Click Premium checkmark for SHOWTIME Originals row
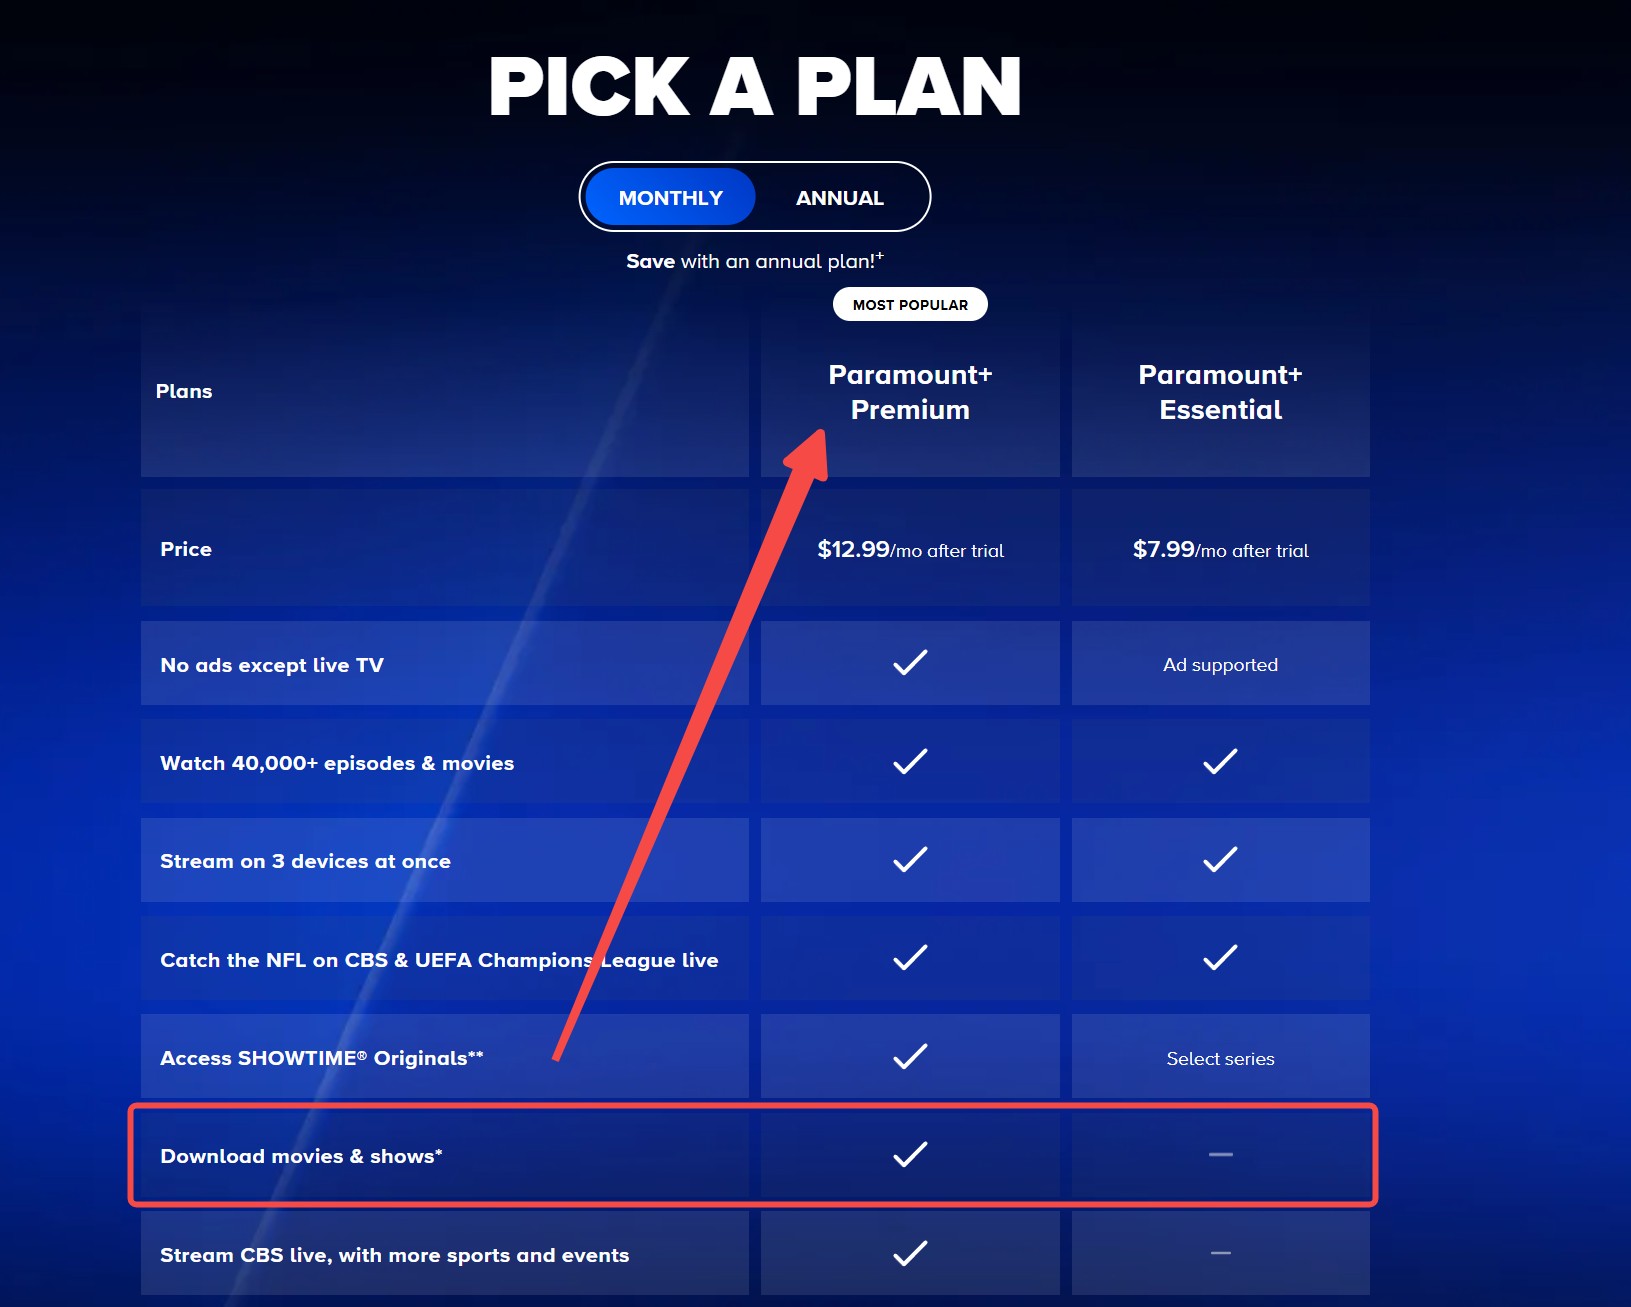1631x1307 pixels. tap(910, 1056)
